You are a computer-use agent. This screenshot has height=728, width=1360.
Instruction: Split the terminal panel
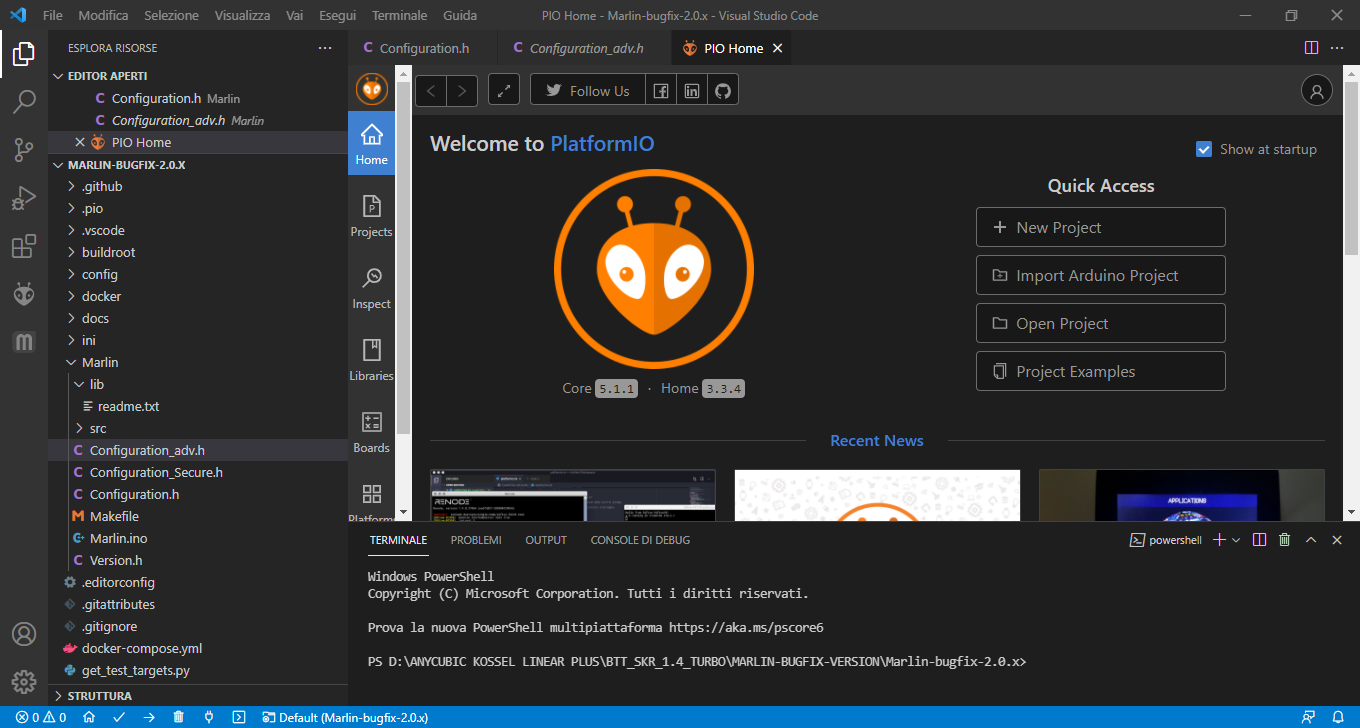[1259, 540]
